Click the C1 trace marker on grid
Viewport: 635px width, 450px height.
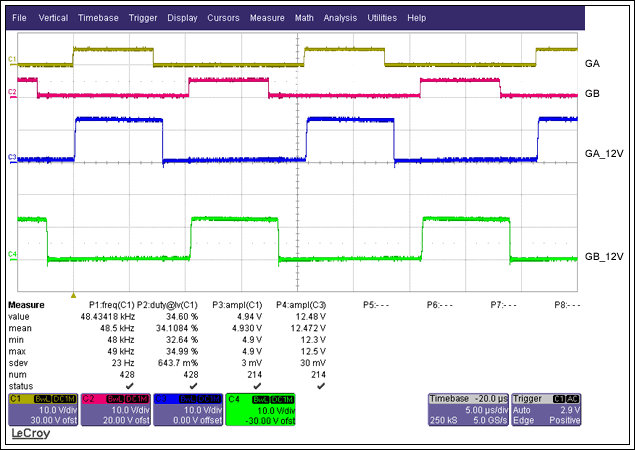[x=11, y=60]
